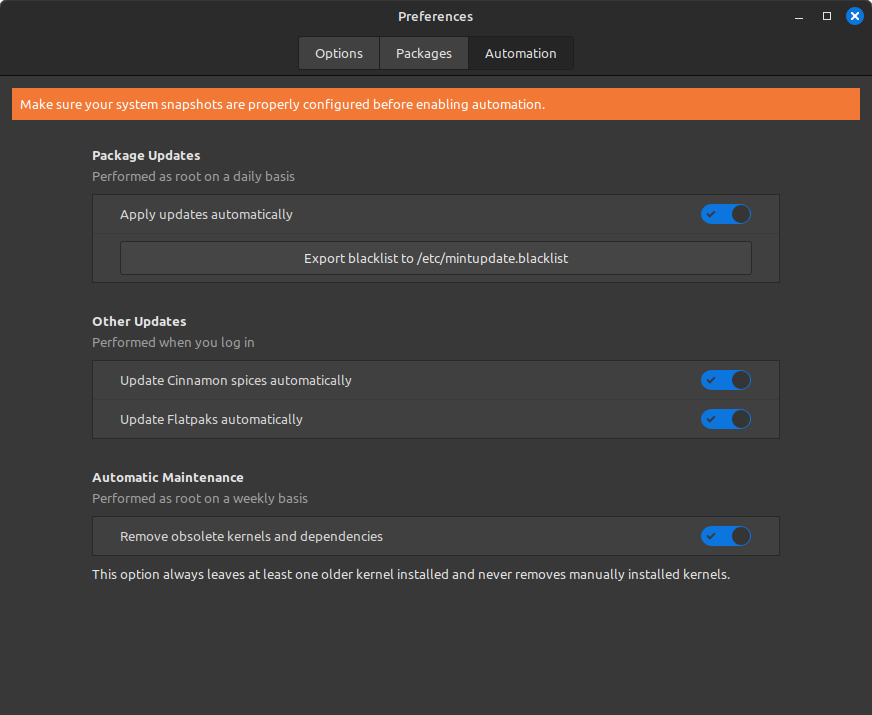Click the Automatic Maintenance heading
This screenshot has height=715, width=872.
(168, 478)
